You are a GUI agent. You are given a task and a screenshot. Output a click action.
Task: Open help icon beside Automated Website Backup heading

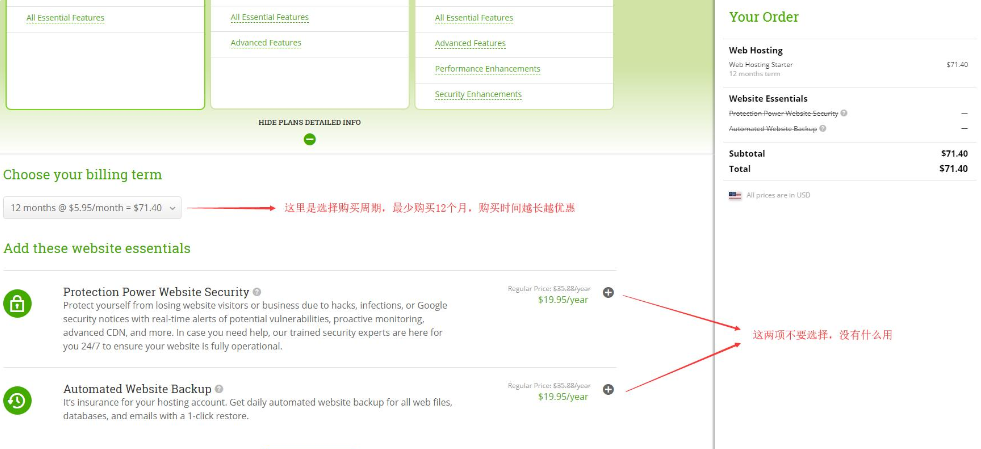point(219,389)
